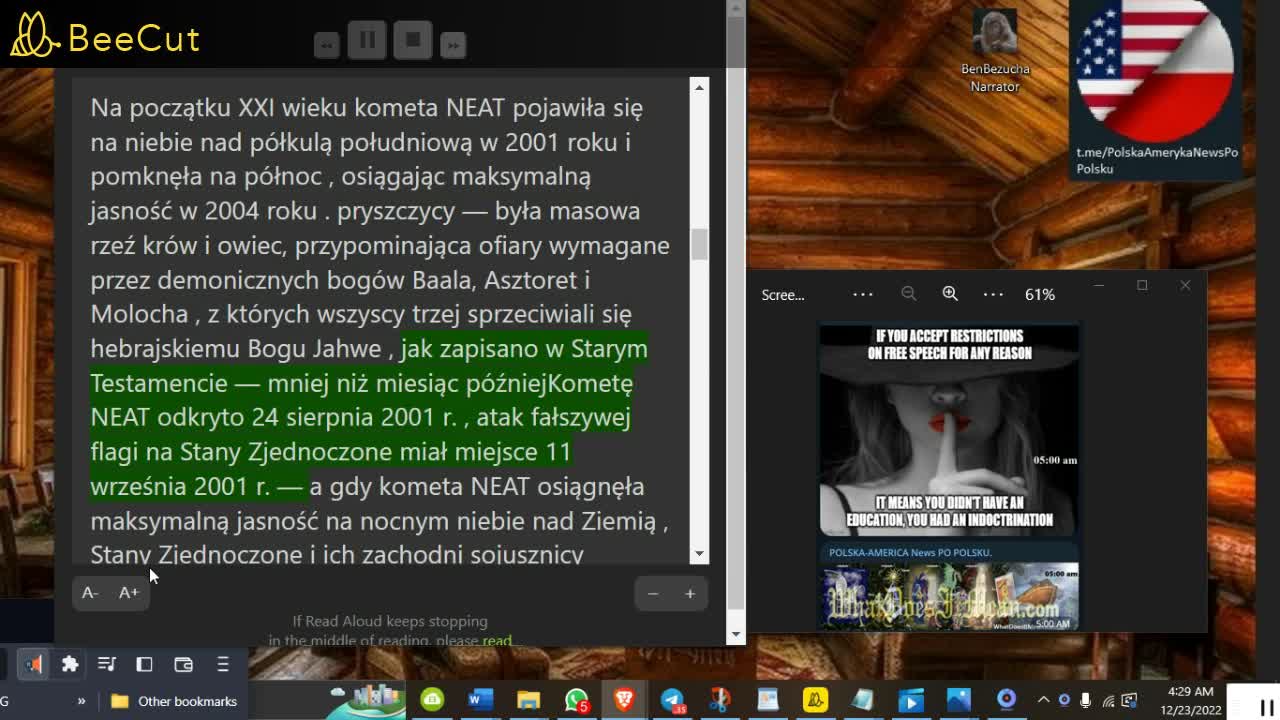Open the browser hamburger menu
The height and width of the screenshot is (720, 1280).
223,664
